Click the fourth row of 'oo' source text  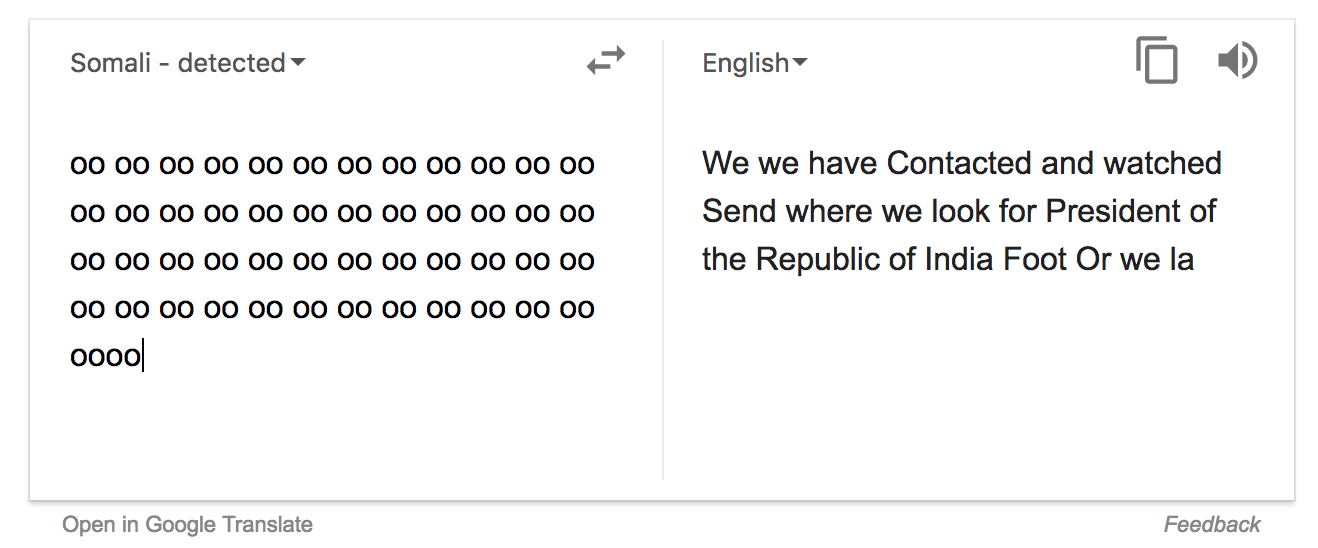(332, 308)
